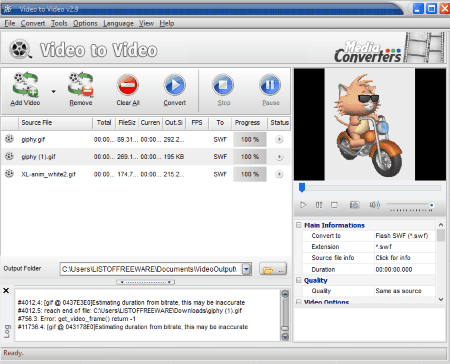Screen dimensions: 450x364
Task: Click the Status column header
Action: [x=279, y=123]
